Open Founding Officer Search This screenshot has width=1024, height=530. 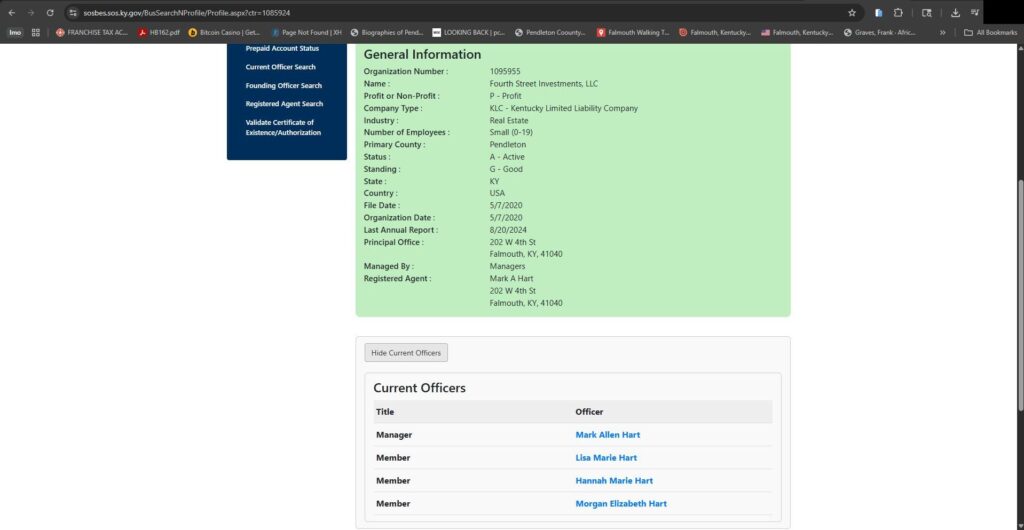pos(283,86)
